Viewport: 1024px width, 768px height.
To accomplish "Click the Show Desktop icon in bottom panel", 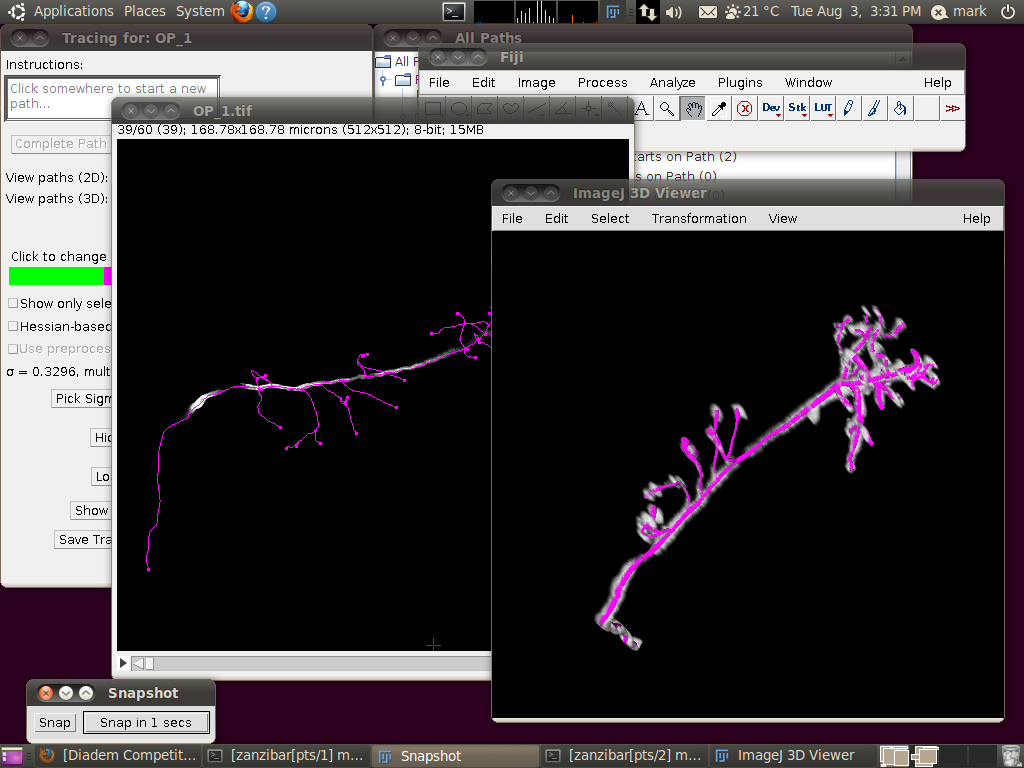I will coord(12,756).
